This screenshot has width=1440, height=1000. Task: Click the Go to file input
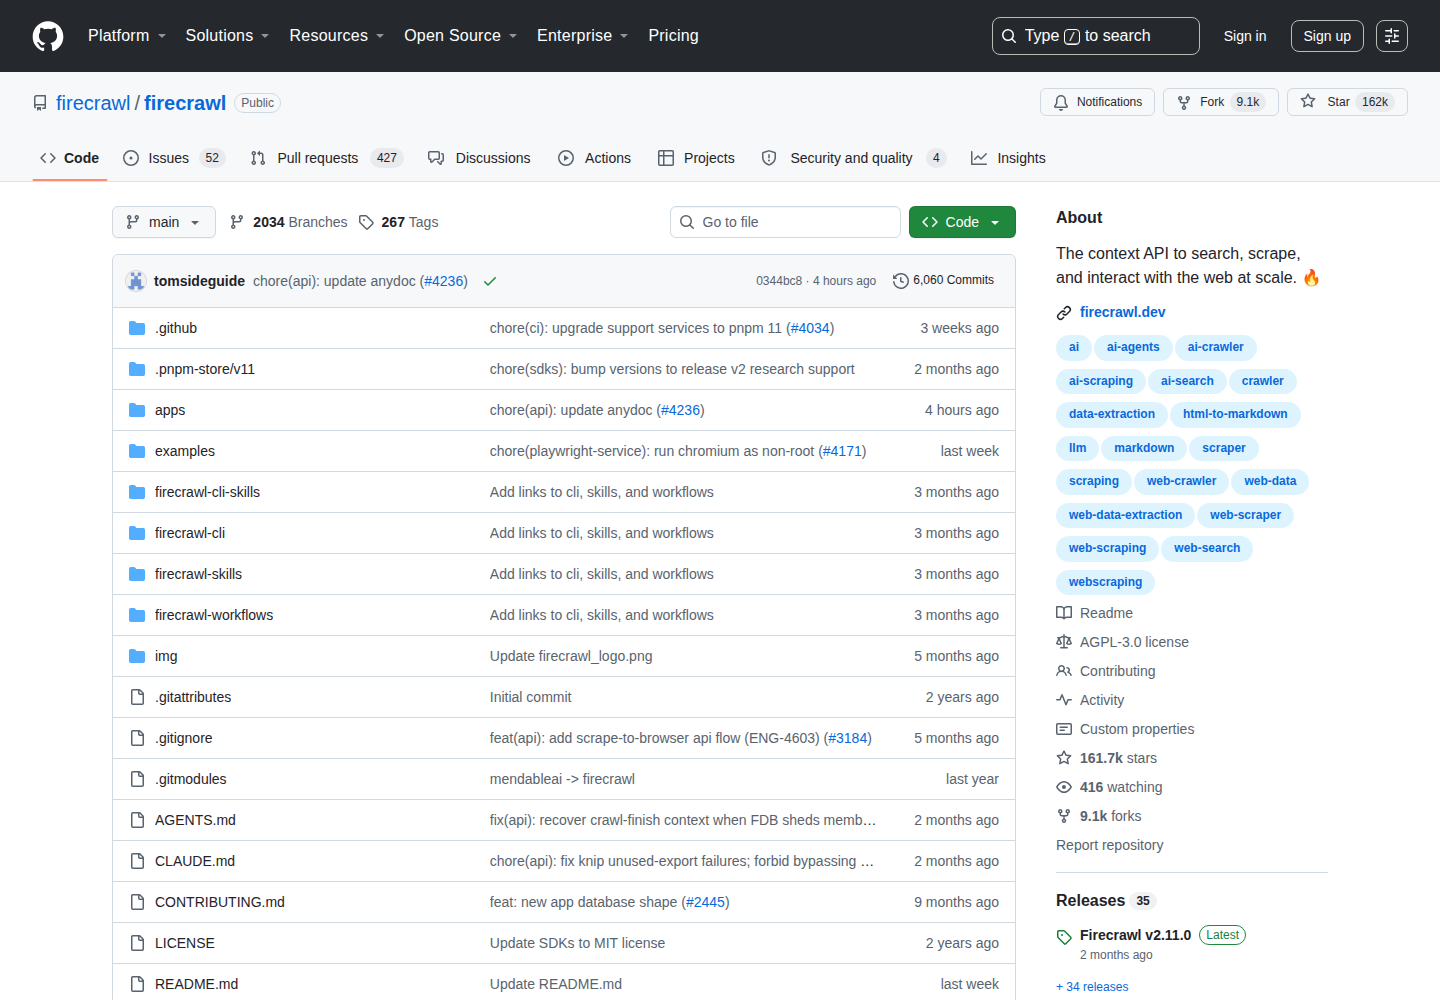(x=785, y=222)
